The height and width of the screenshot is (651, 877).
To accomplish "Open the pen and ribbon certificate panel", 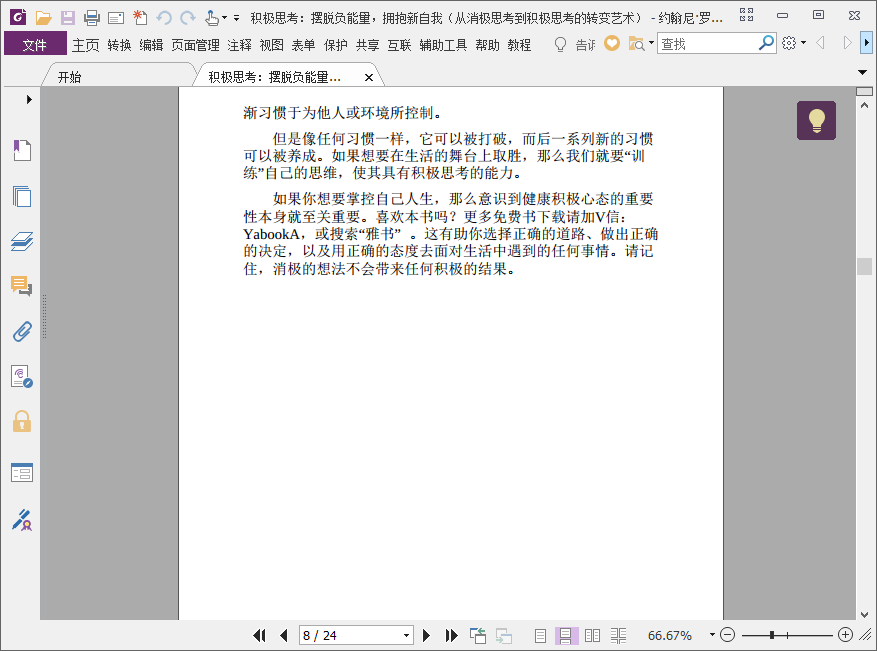I will (x=22, y=520).
